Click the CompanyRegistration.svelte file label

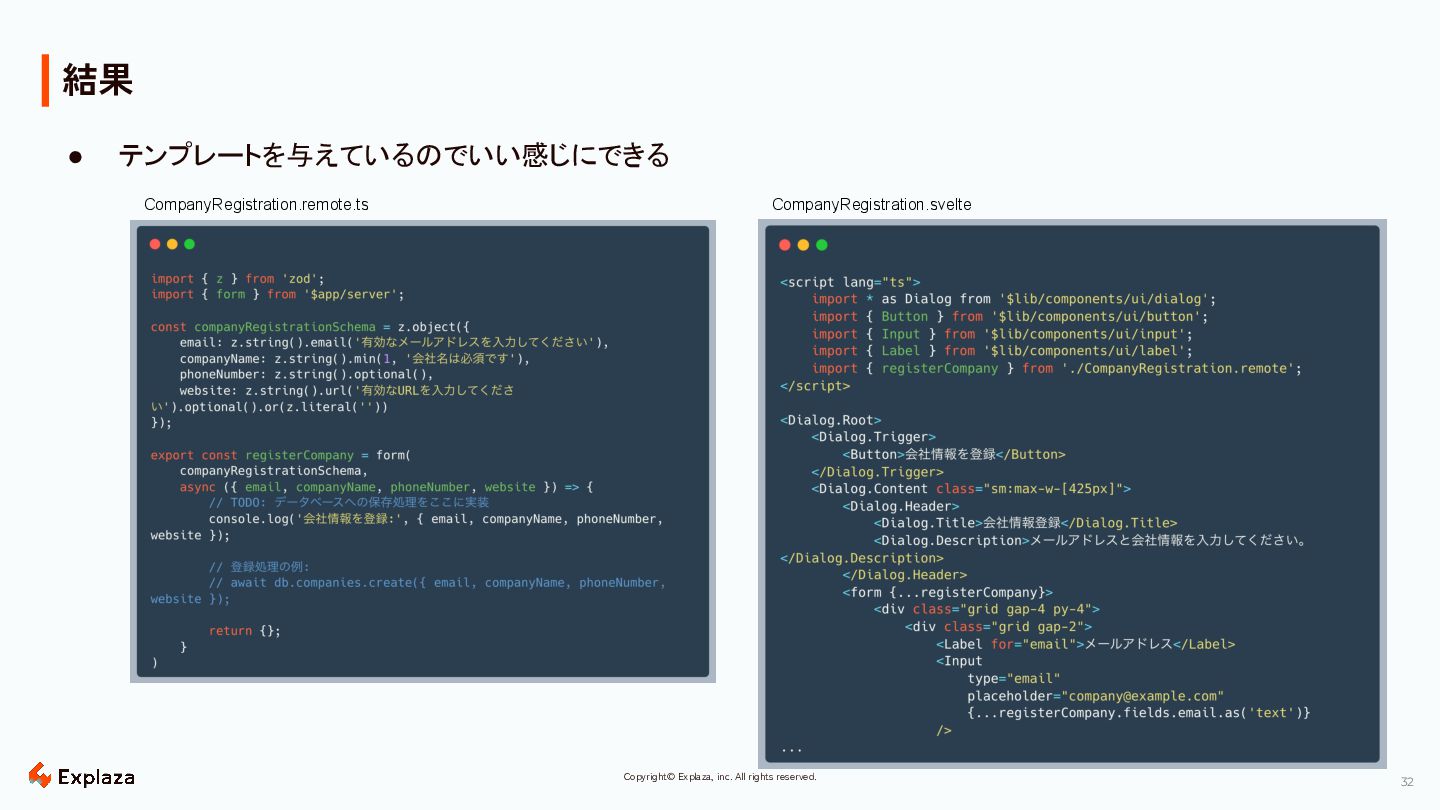click(x=871, y=204)
